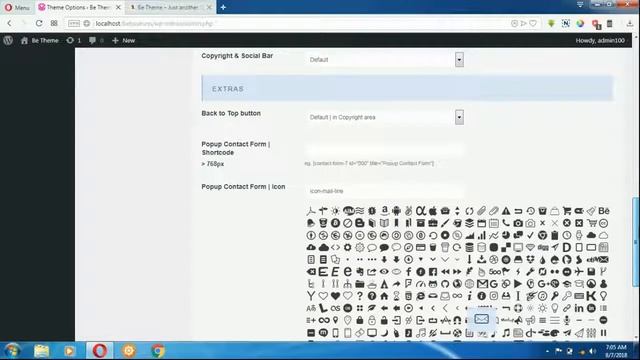The image size is (640, 360).
Task: Open a new browser tab
Action: point(223,7)
